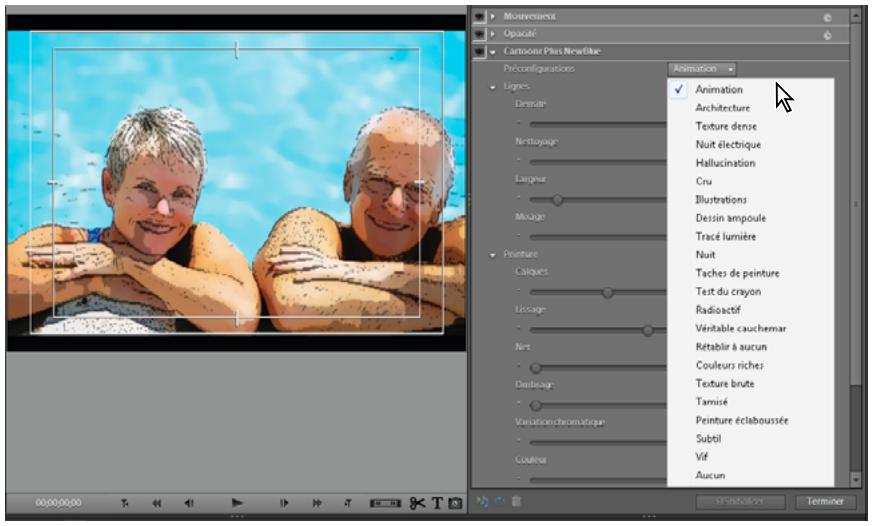Viewport: 873px width, 526px height.
Task: Collapse the Lignes group
Action: 493,87
